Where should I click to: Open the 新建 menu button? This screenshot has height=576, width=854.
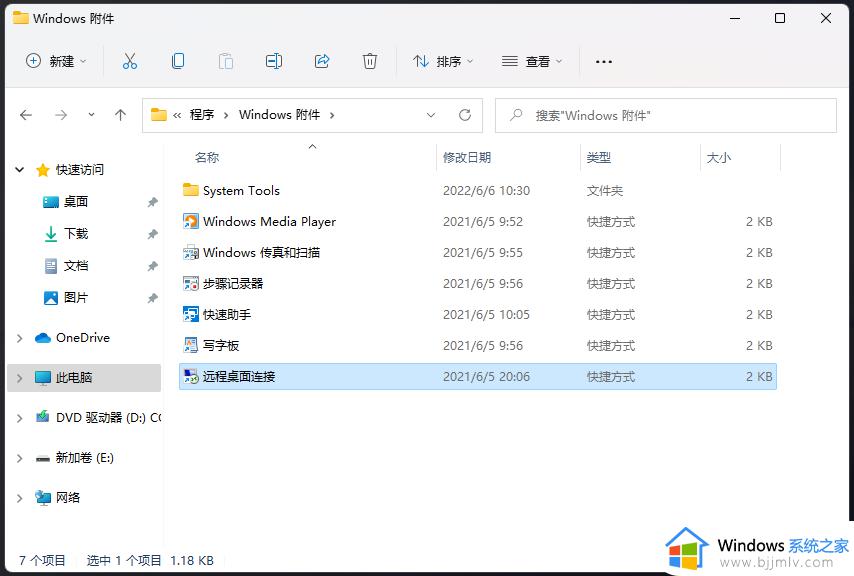point(56,61)
